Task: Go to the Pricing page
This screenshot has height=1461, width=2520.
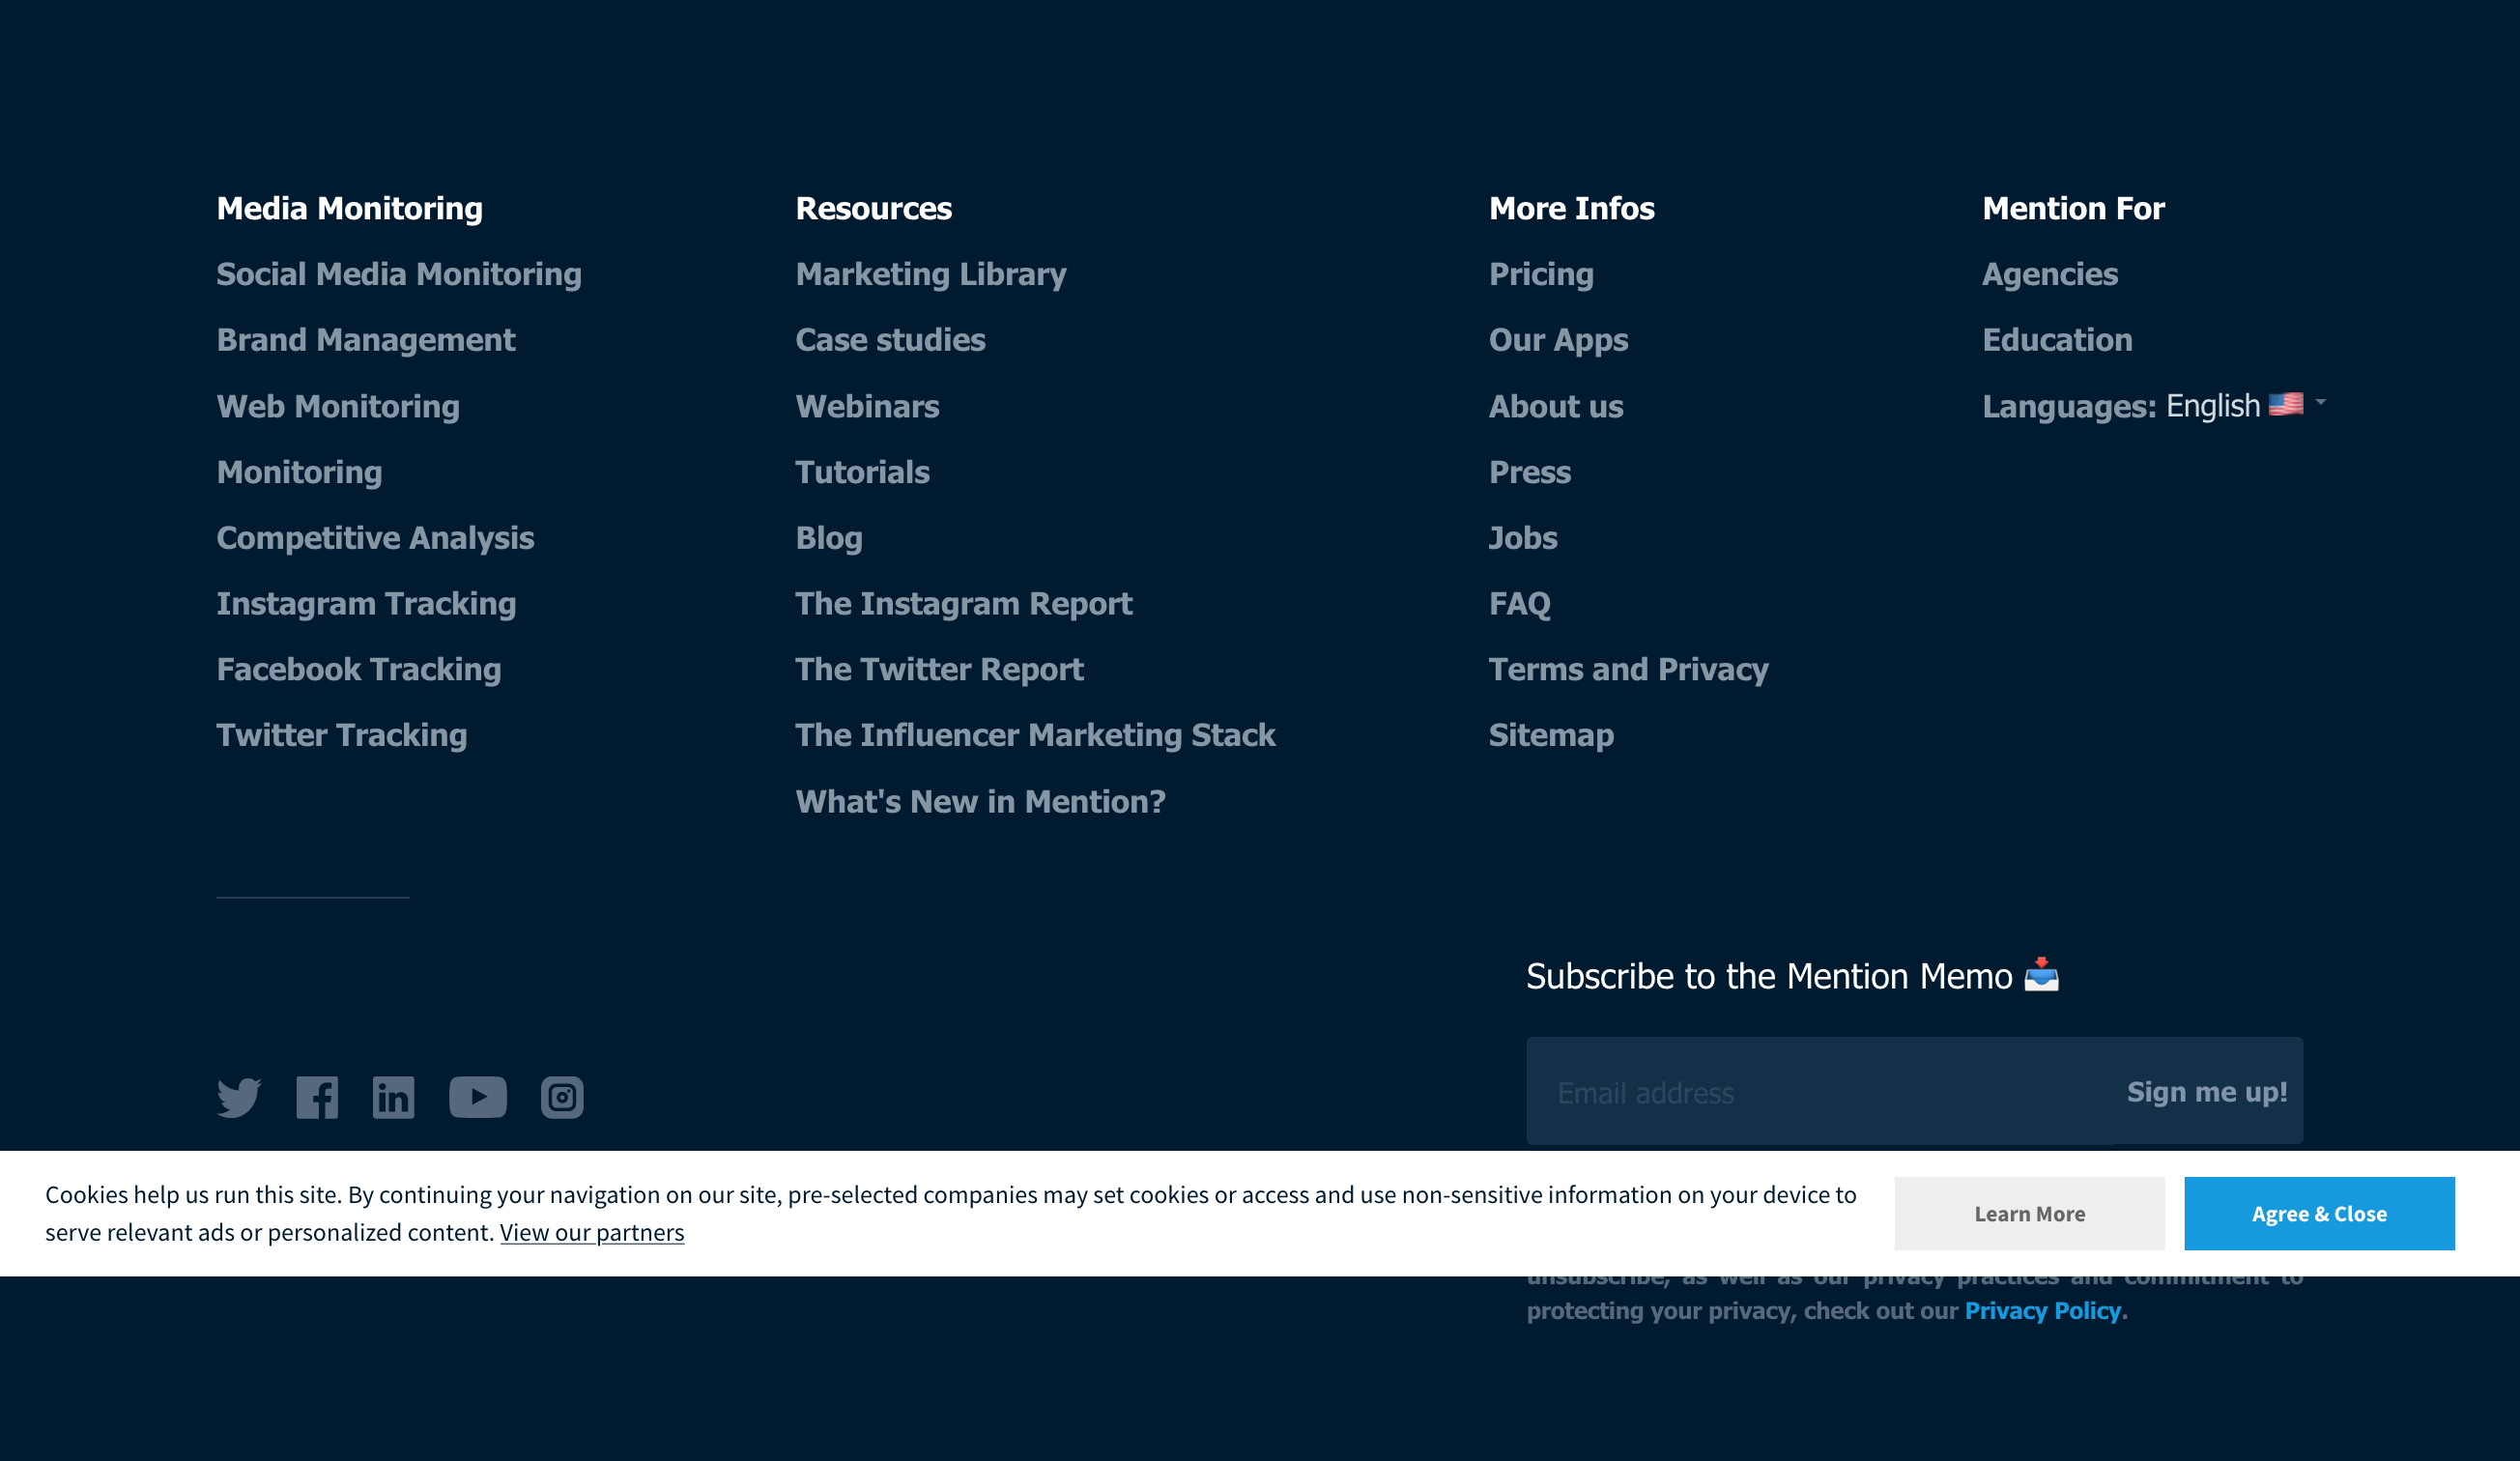Action: click(1541, 274)
